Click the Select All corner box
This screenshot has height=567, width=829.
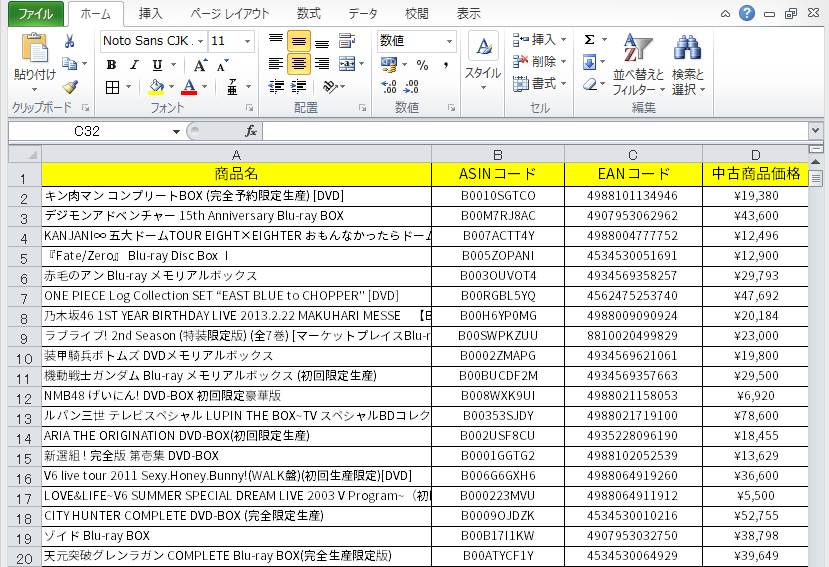24,154
